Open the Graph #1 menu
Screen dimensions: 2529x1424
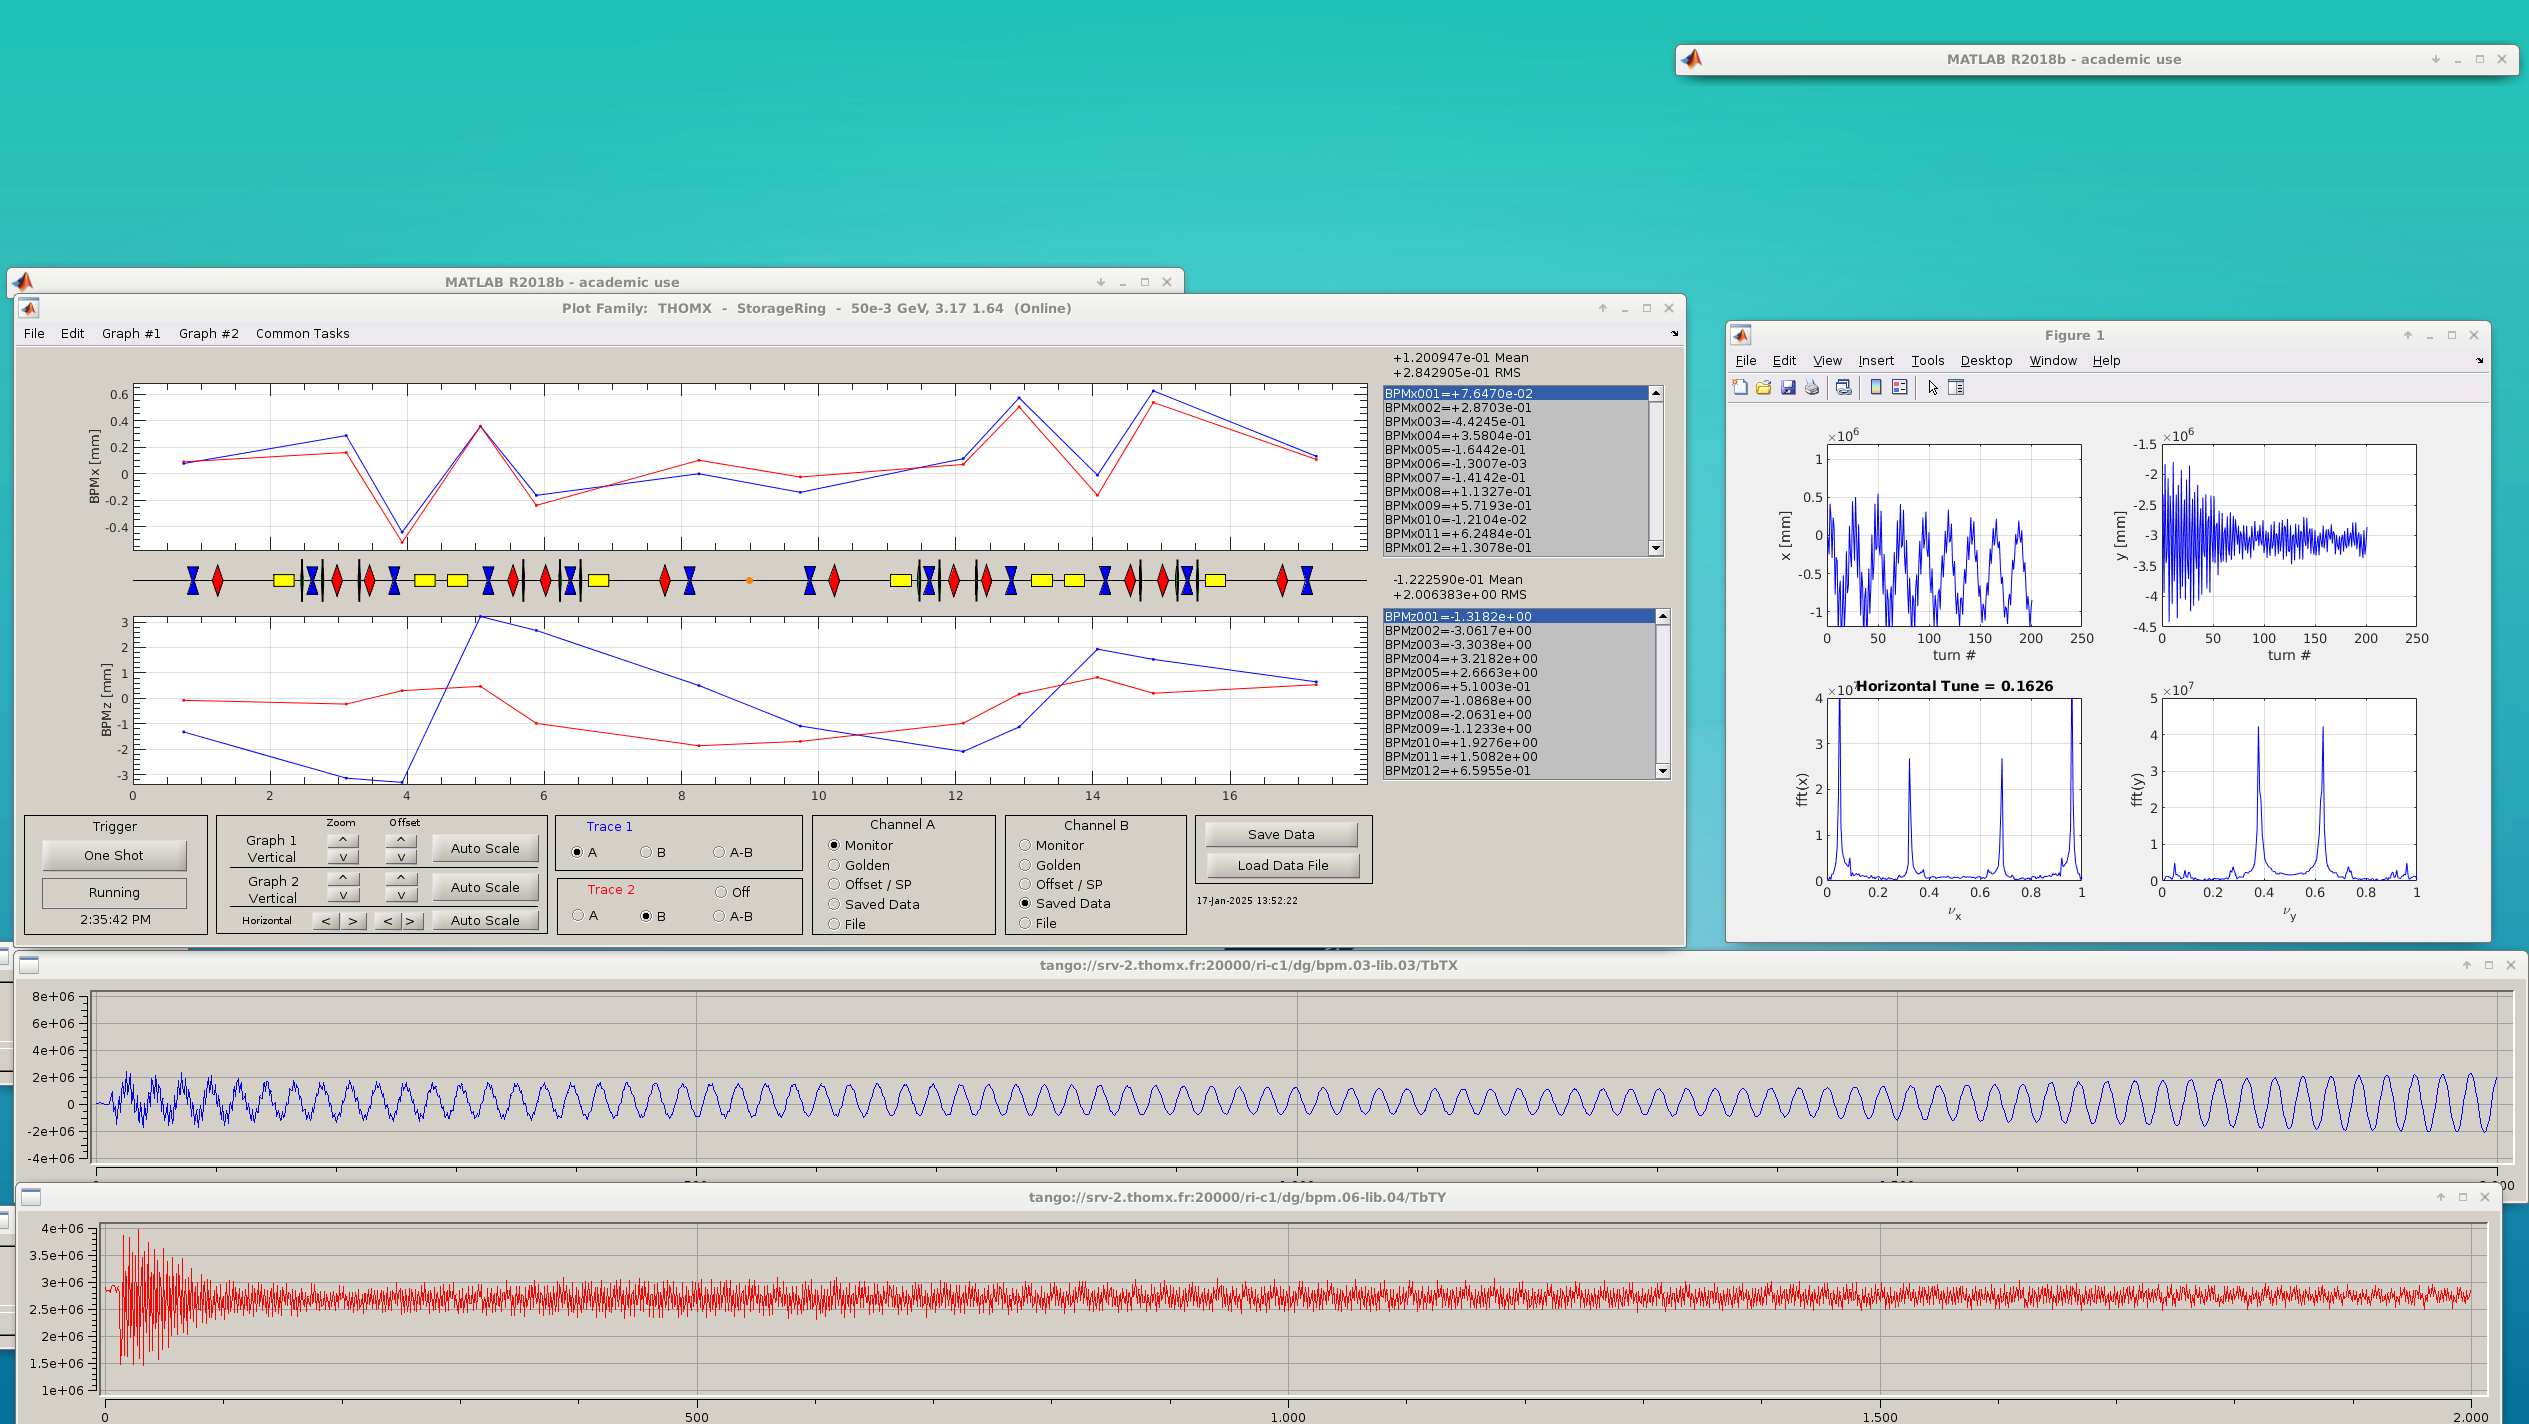coord(131,334)
